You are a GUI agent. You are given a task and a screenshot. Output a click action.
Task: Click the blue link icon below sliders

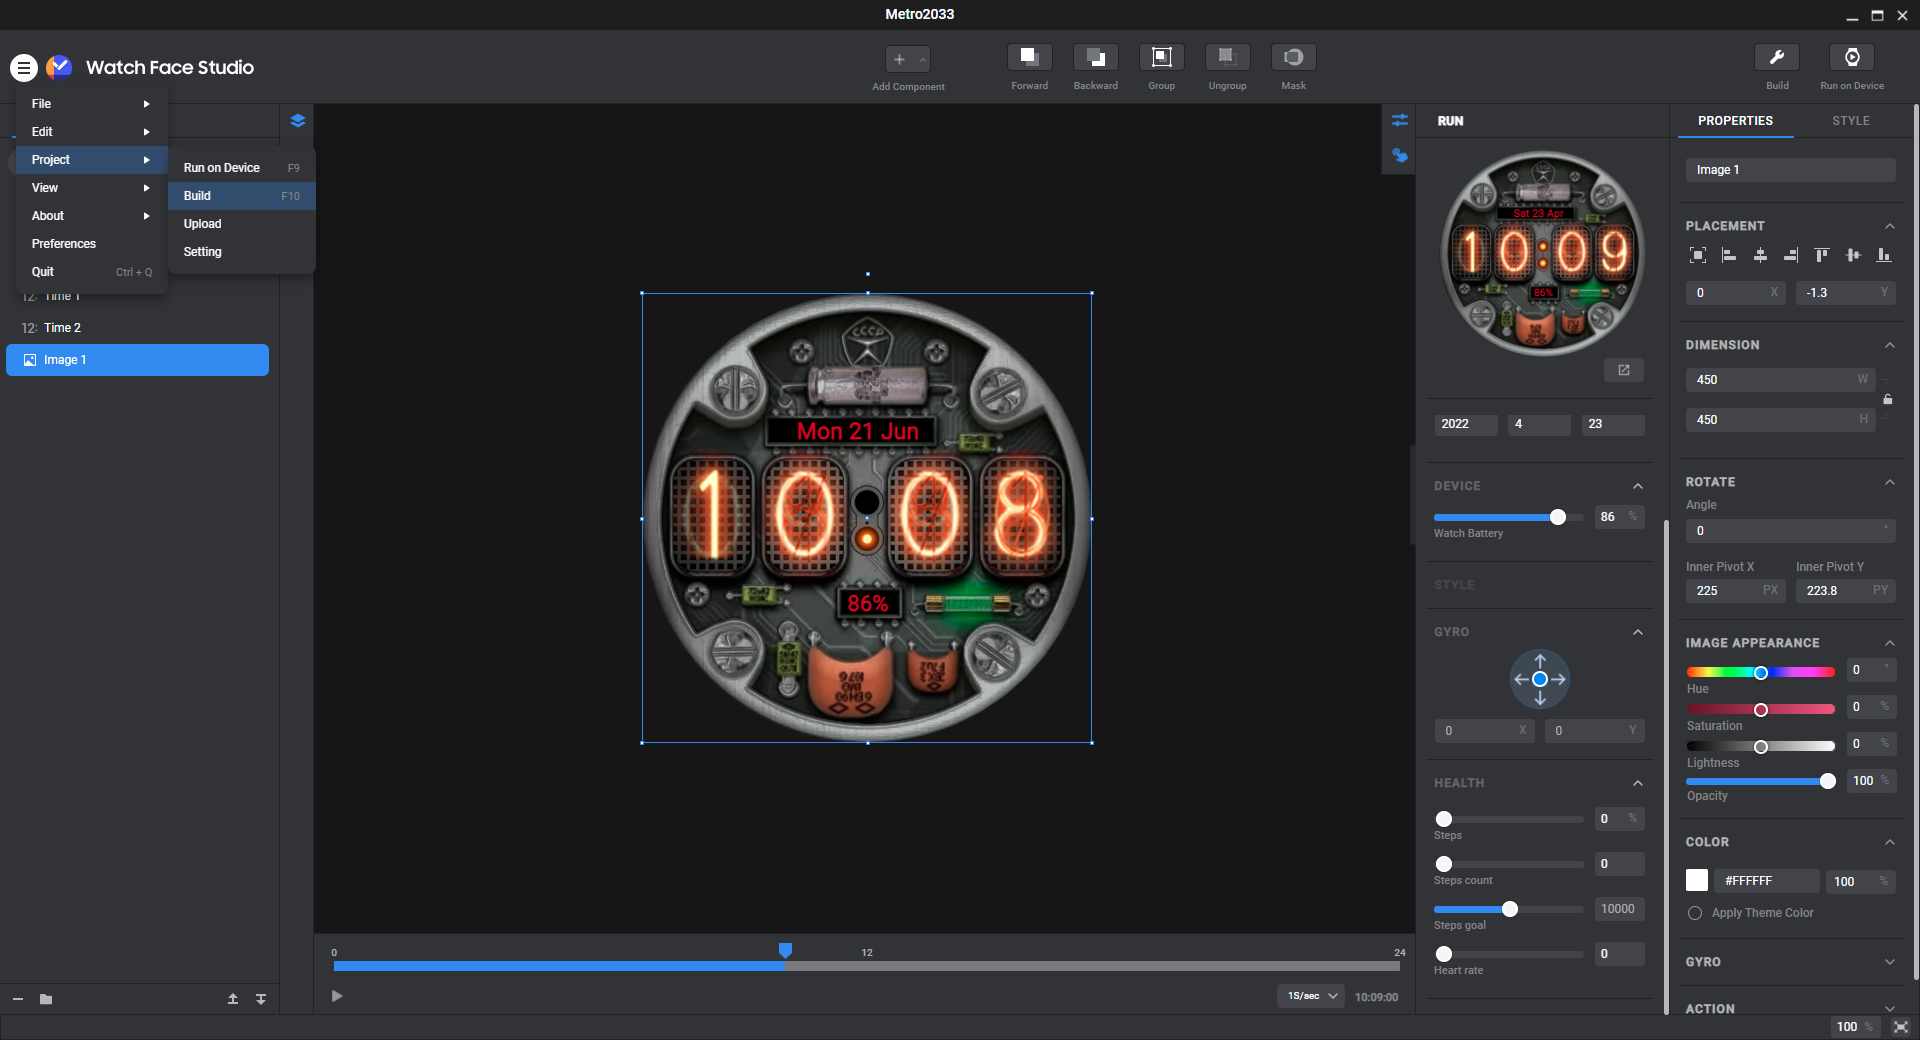pos(1399,155)
